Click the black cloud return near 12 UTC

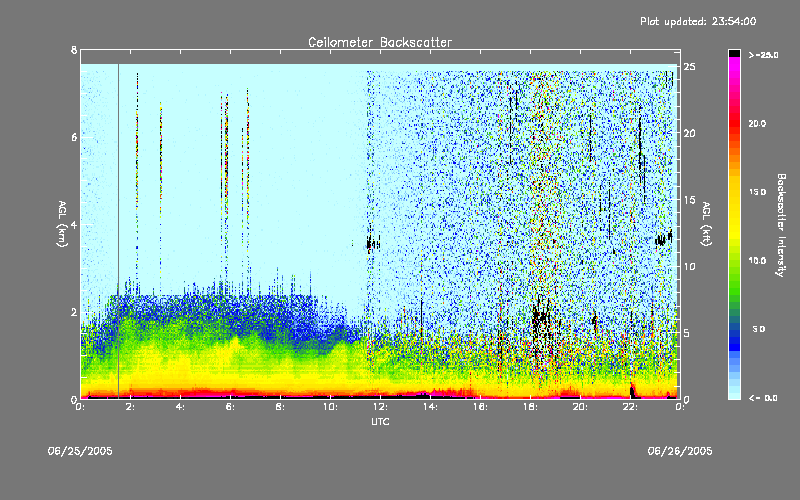tap(373, 244)
